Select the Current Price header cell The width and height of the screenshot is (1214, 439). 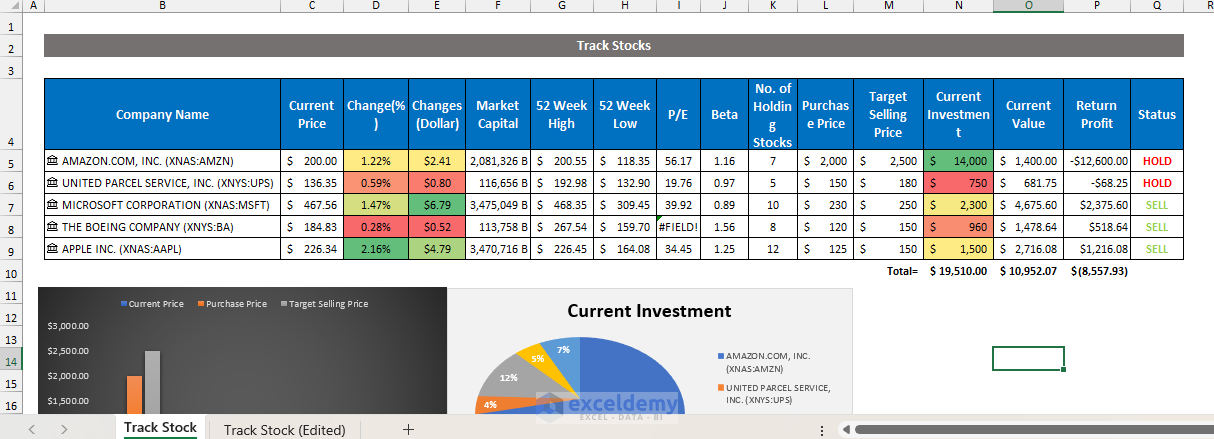(312, 114)
